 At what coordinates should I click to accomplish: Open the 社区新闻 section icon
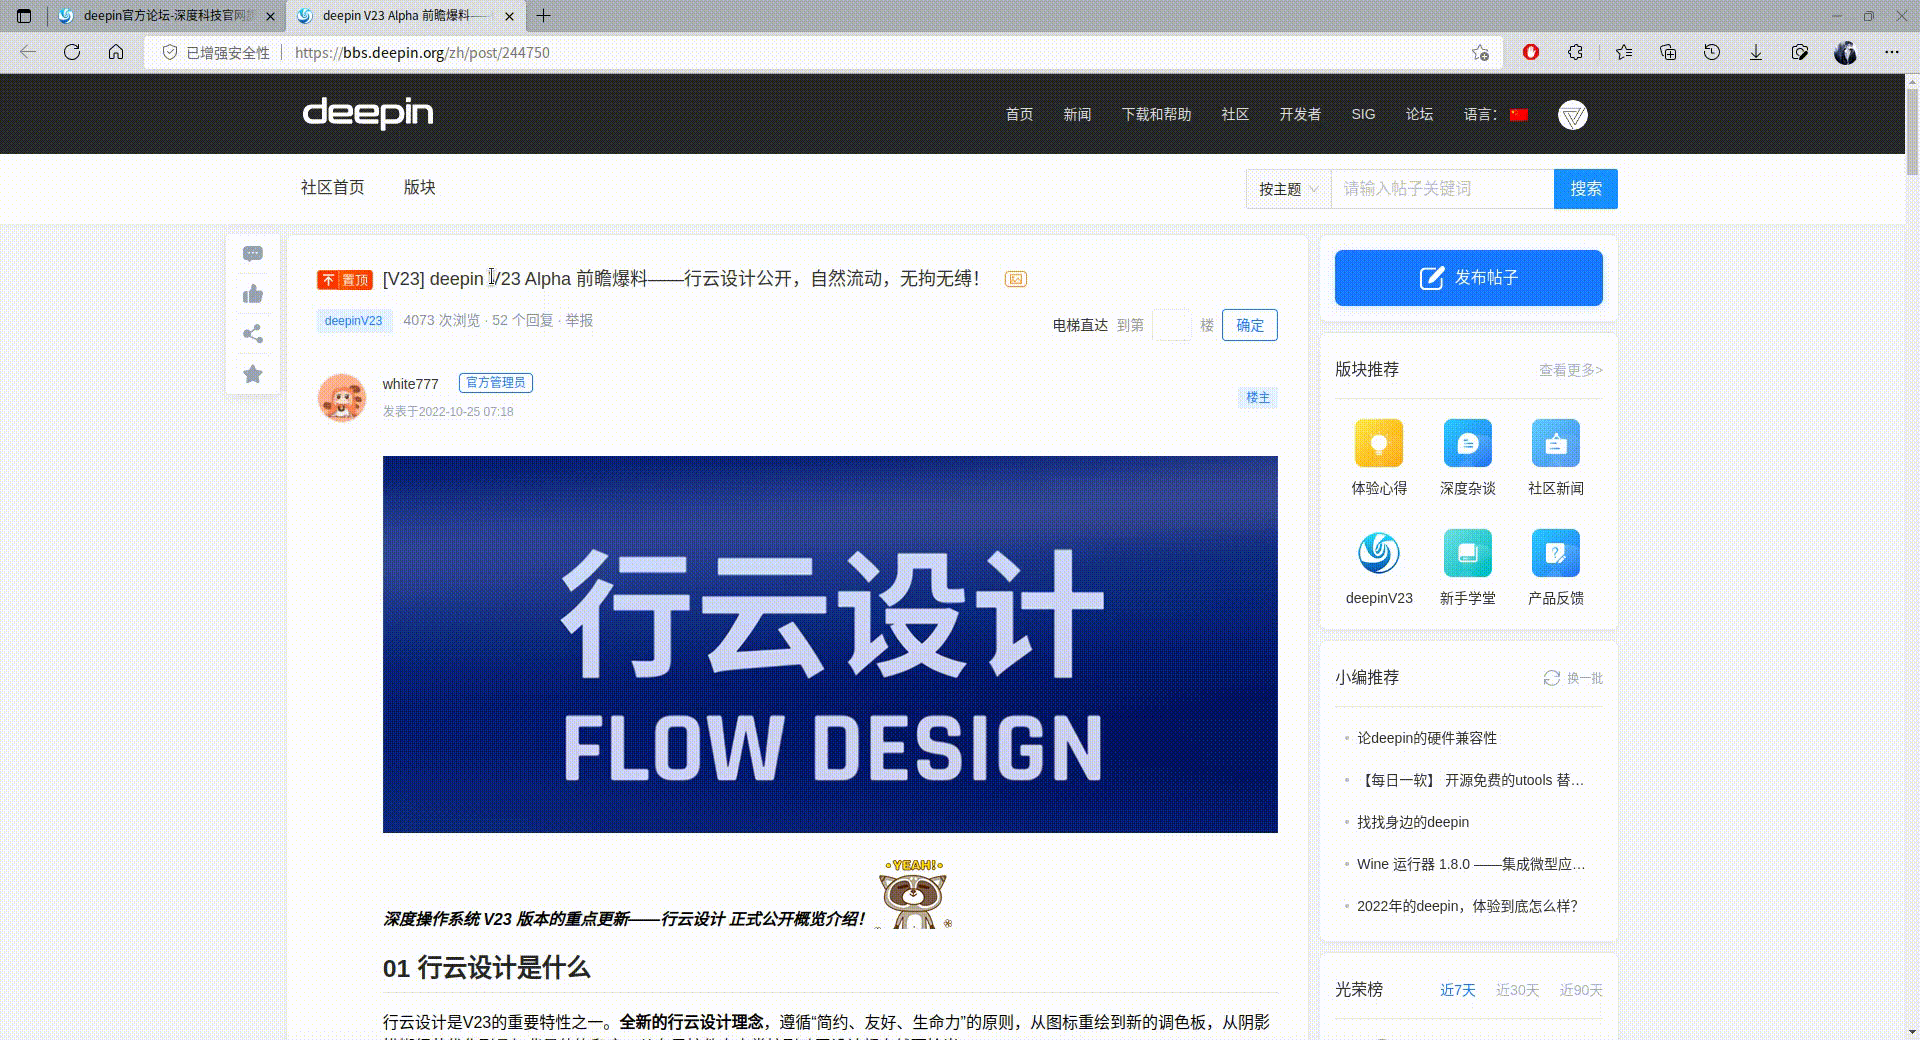coord(1555,445)
